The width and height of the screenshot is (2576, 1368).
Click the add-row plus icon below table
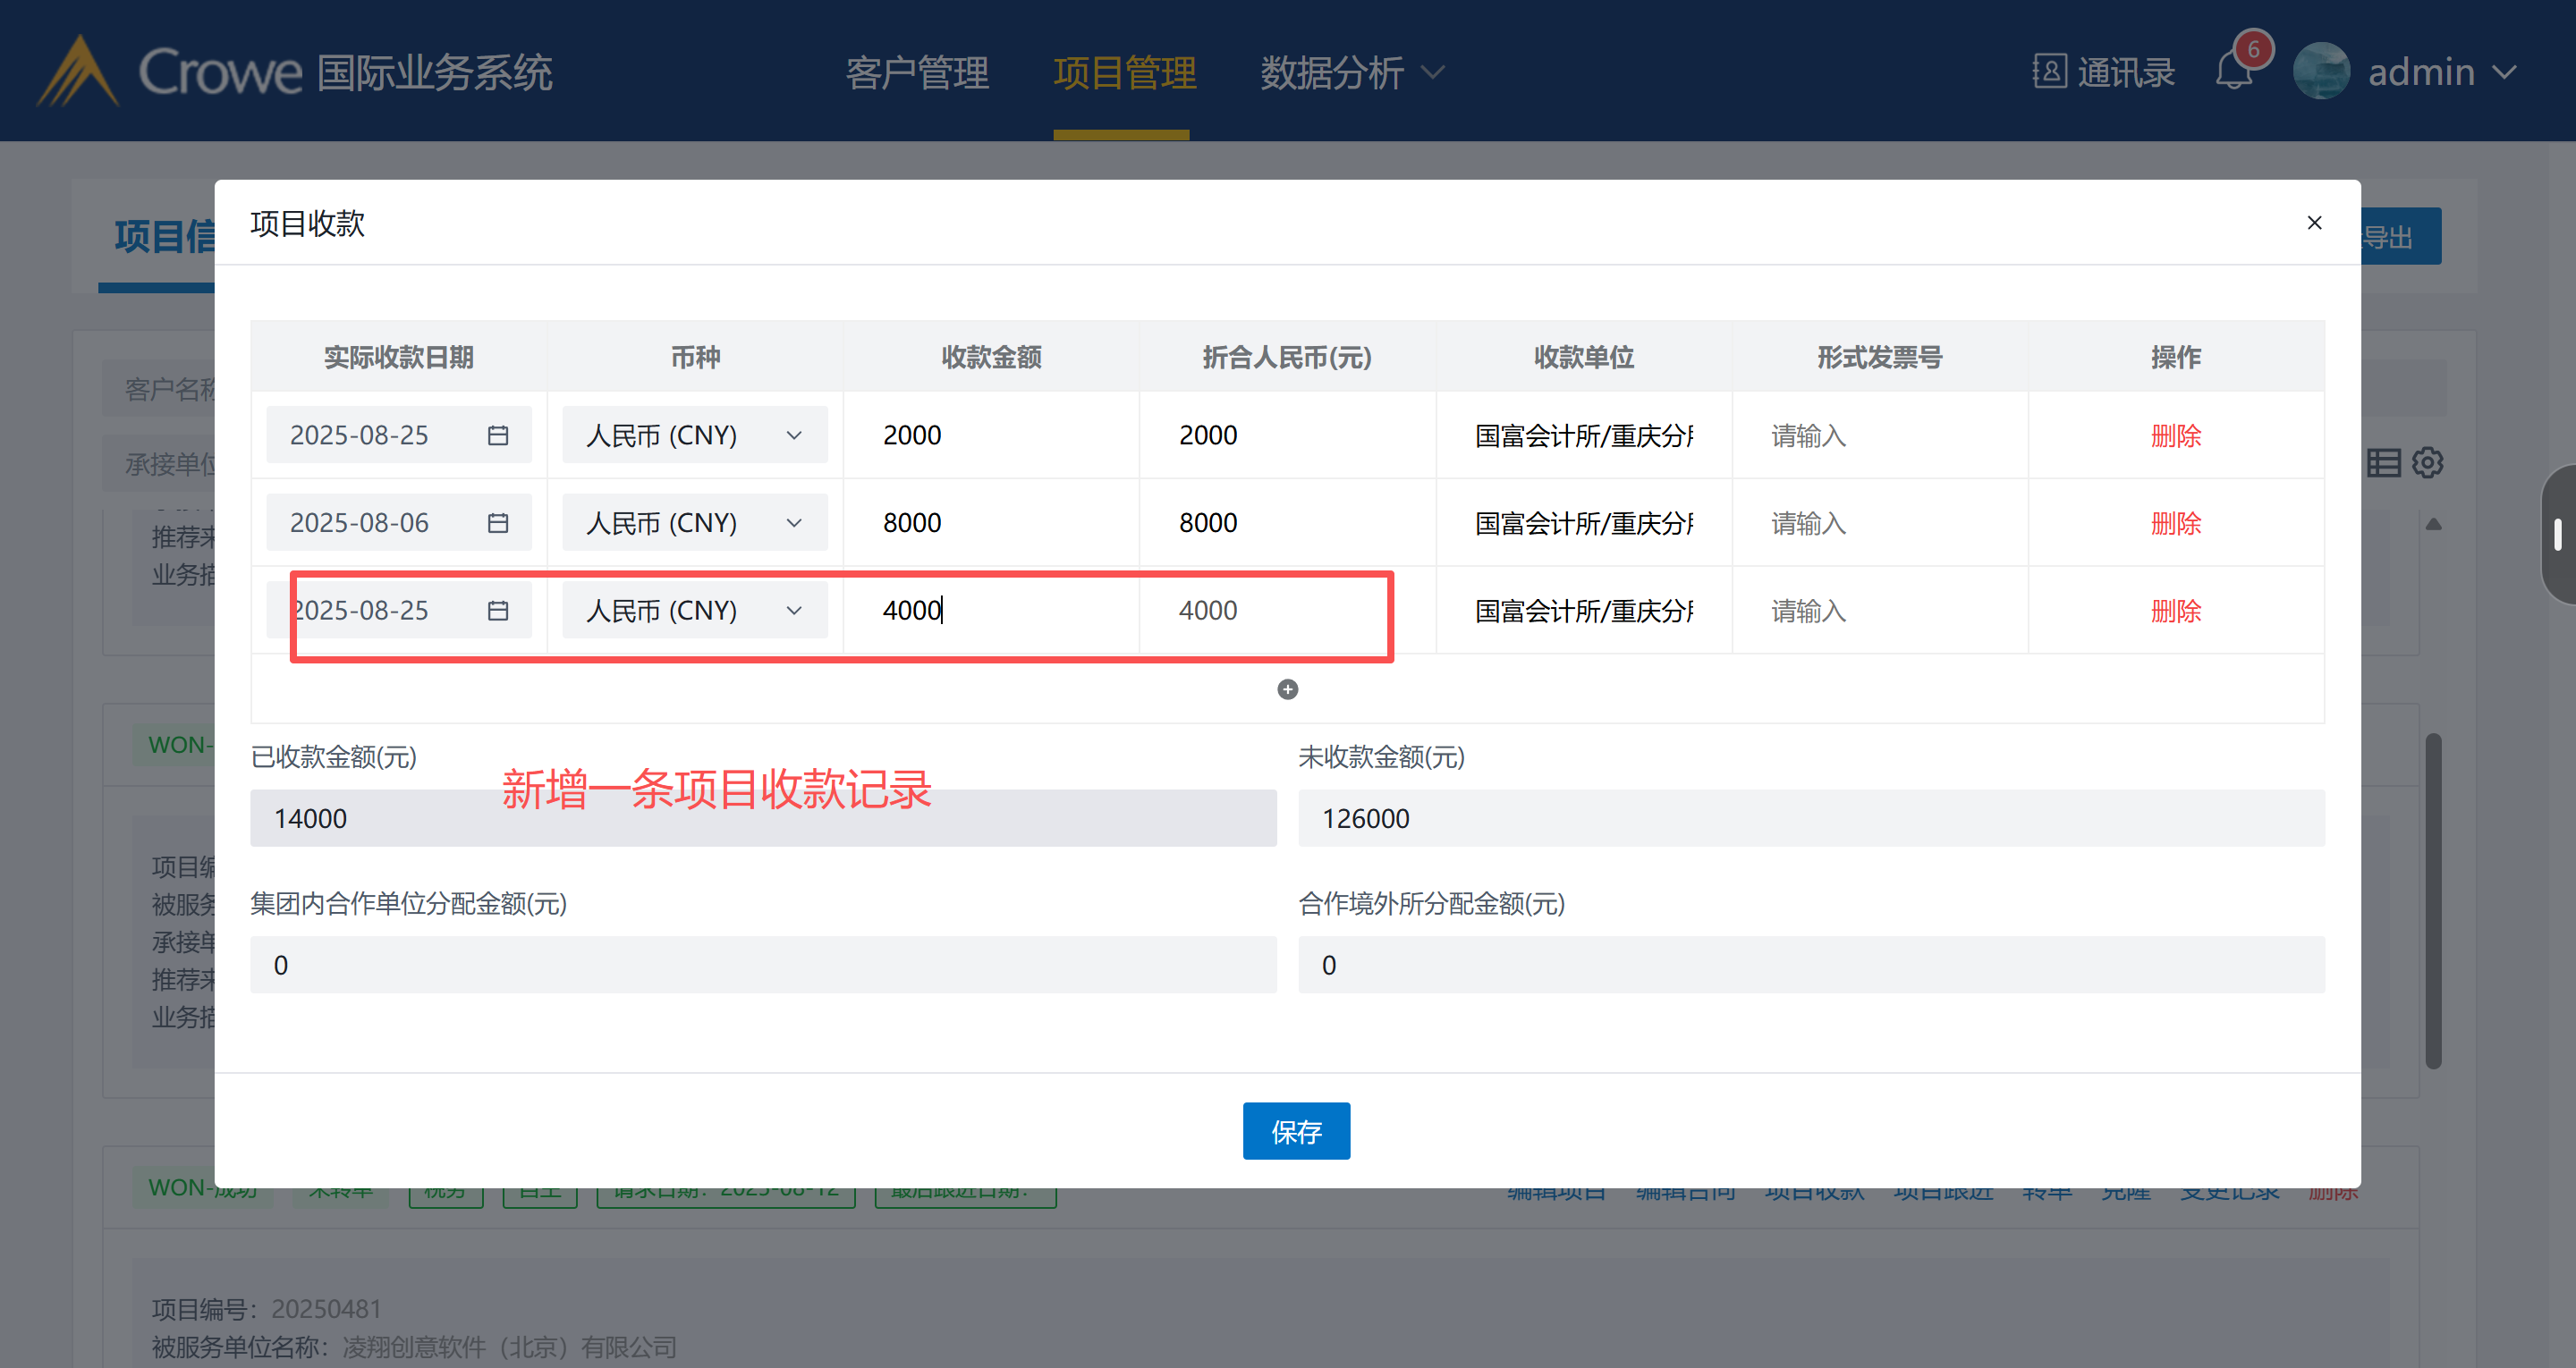pos(1287,689)
